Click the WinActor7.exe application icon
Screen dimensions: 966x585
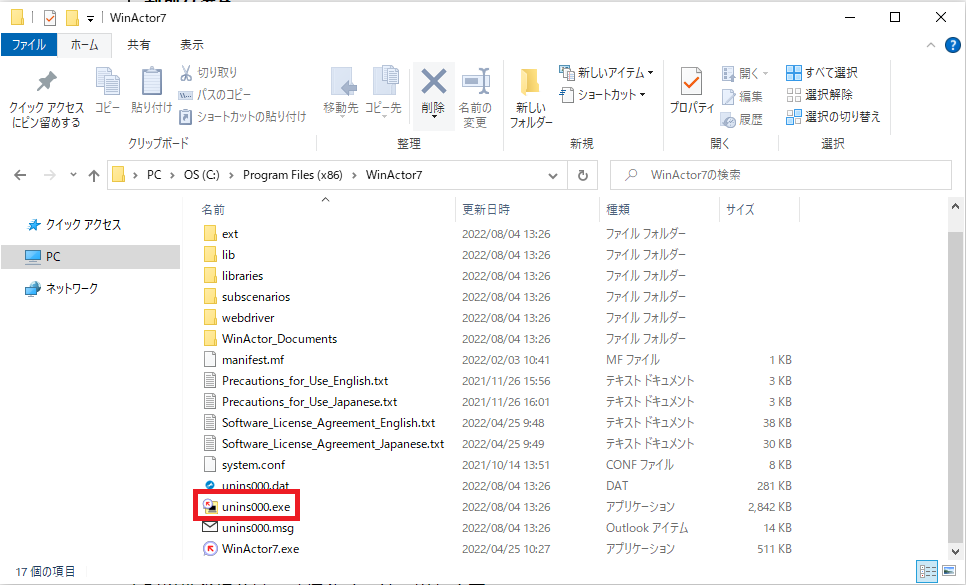point(211,549)
